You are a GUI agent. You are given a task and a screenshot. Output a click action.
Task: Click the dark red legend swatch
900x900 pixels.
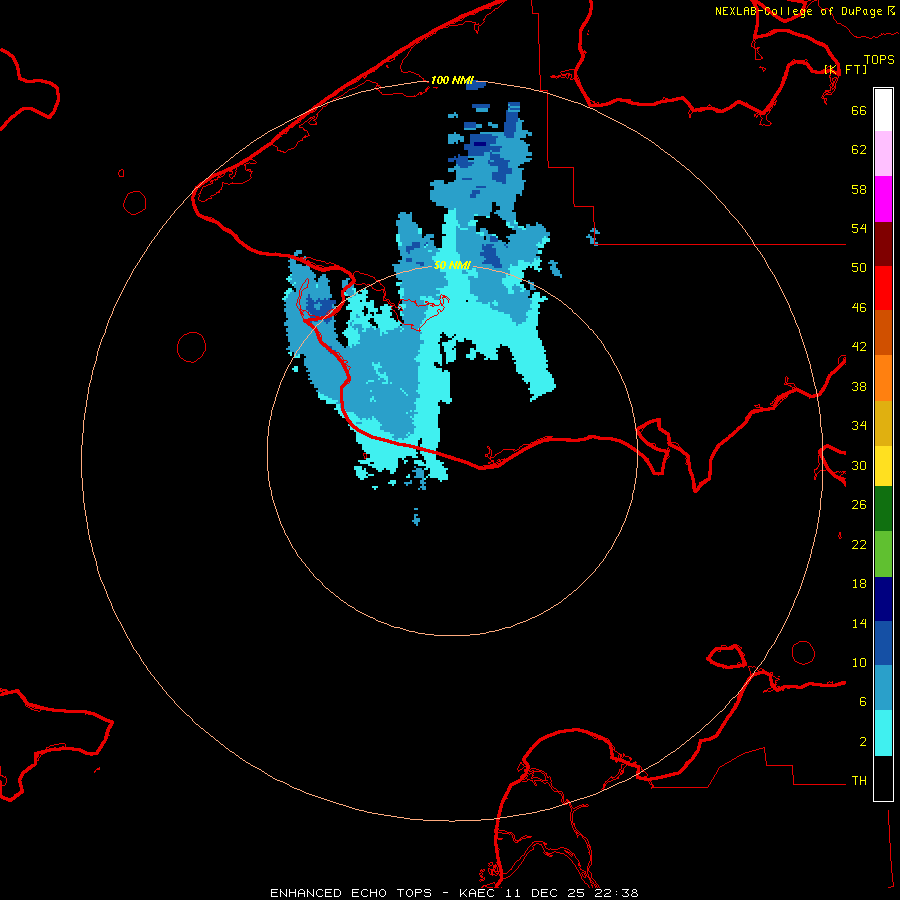coord(883,244)
